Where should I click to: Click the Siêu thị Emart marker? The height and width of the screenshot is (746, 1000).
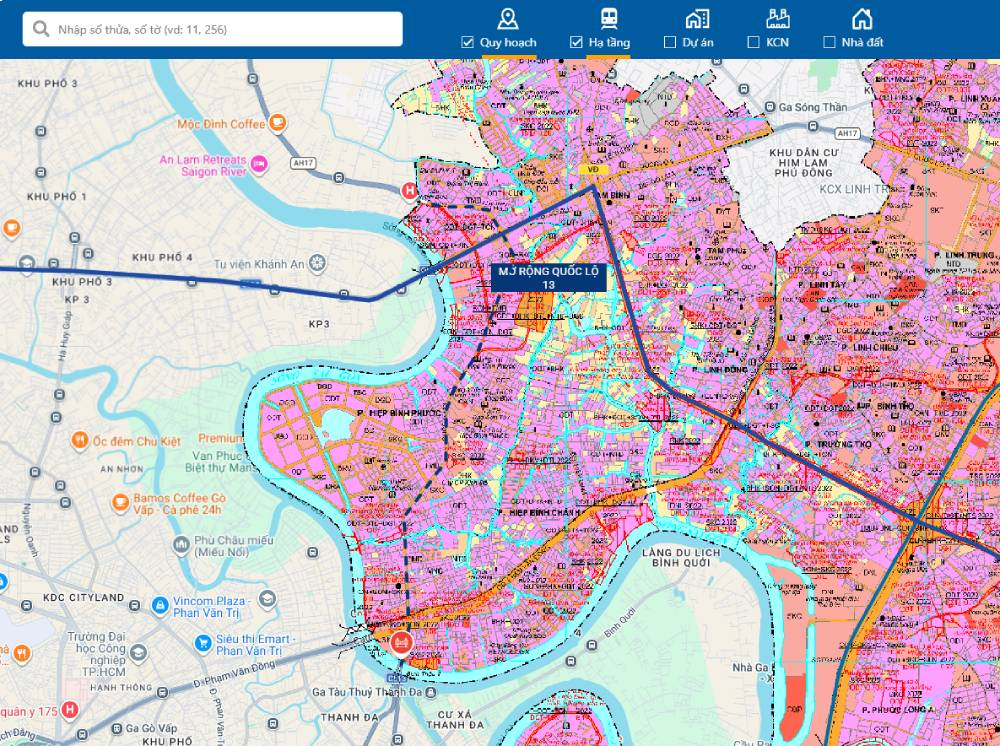(203, 644)
